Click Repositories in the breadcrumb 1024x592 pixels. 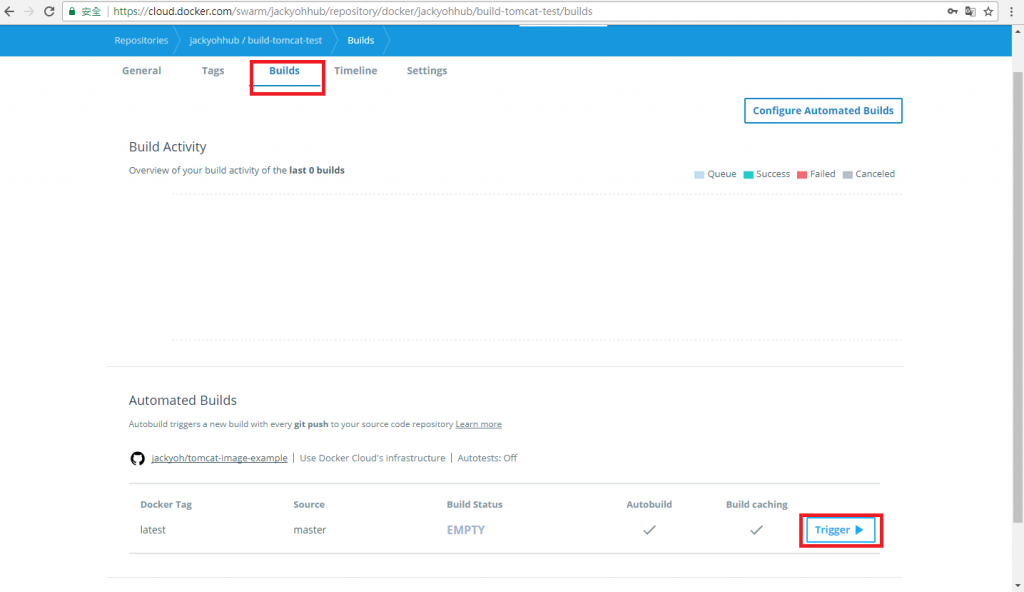pyautogui.click(x=141, y=41)
